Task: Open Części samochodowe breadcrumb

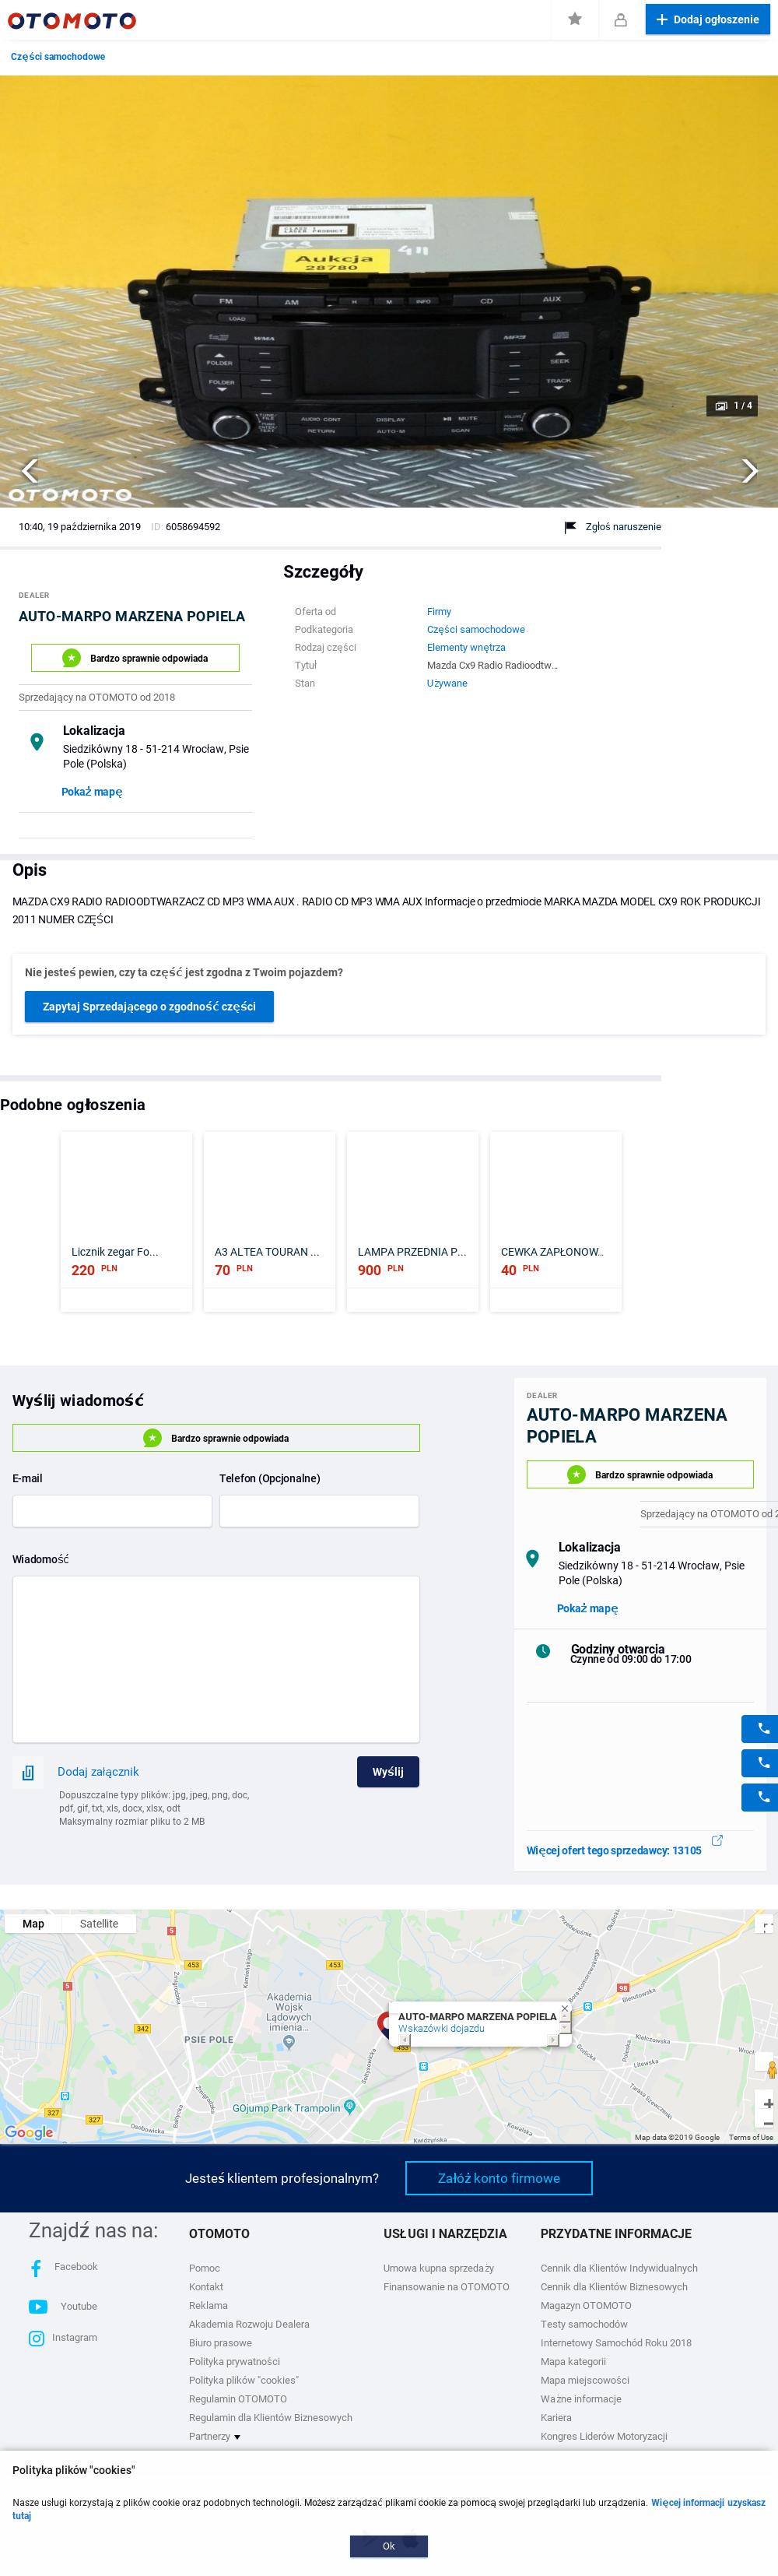Action: (x=58, y=57)
